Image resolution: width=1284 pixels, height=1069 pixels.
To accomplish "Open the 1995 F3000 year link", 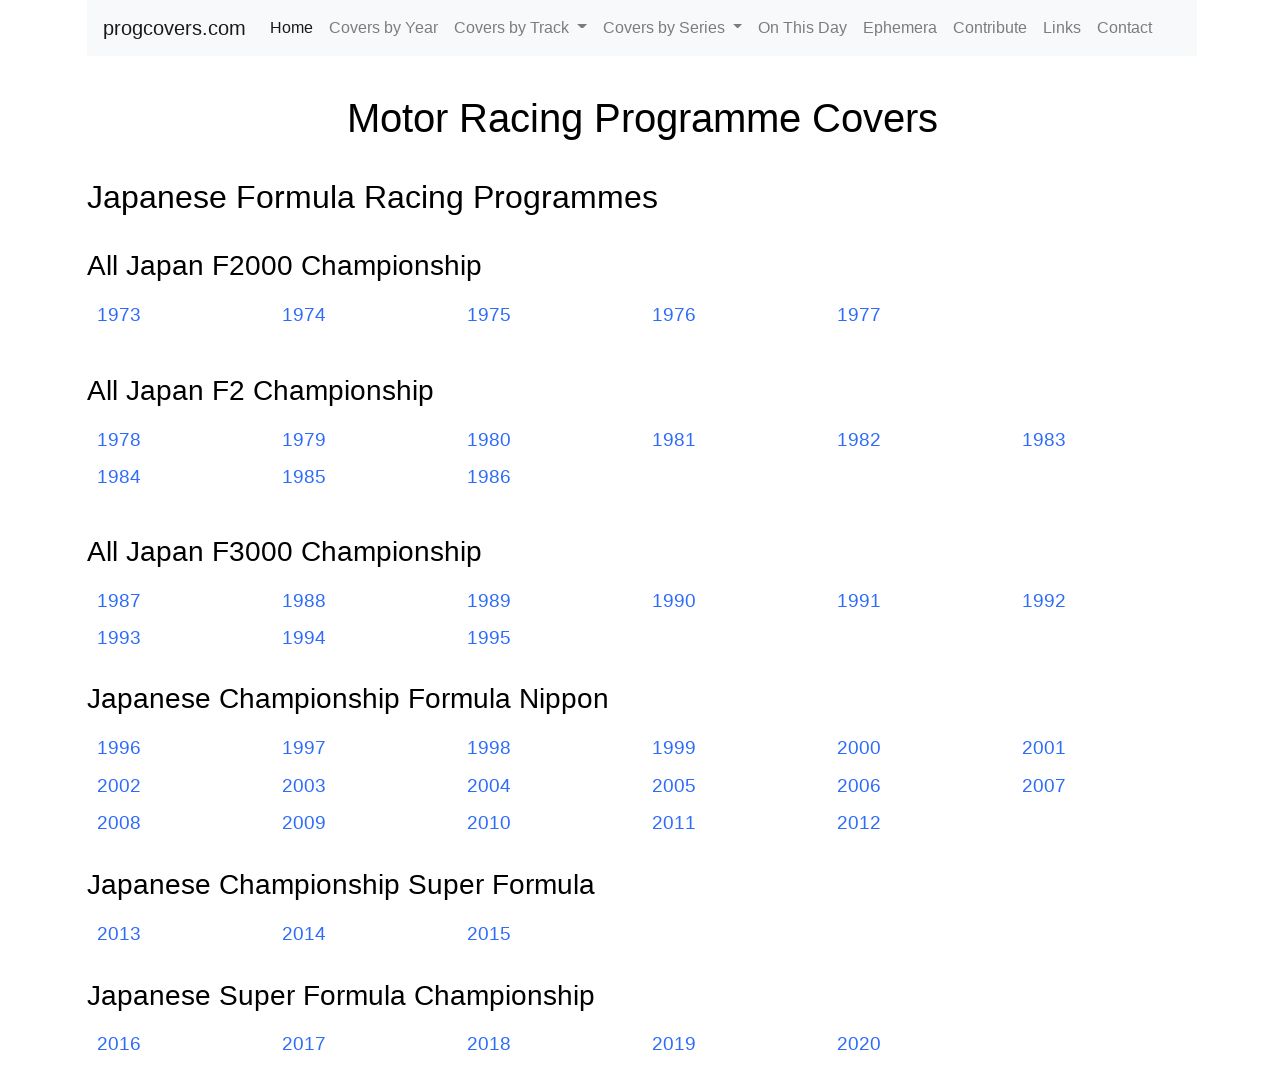I will tap(488, 638).
